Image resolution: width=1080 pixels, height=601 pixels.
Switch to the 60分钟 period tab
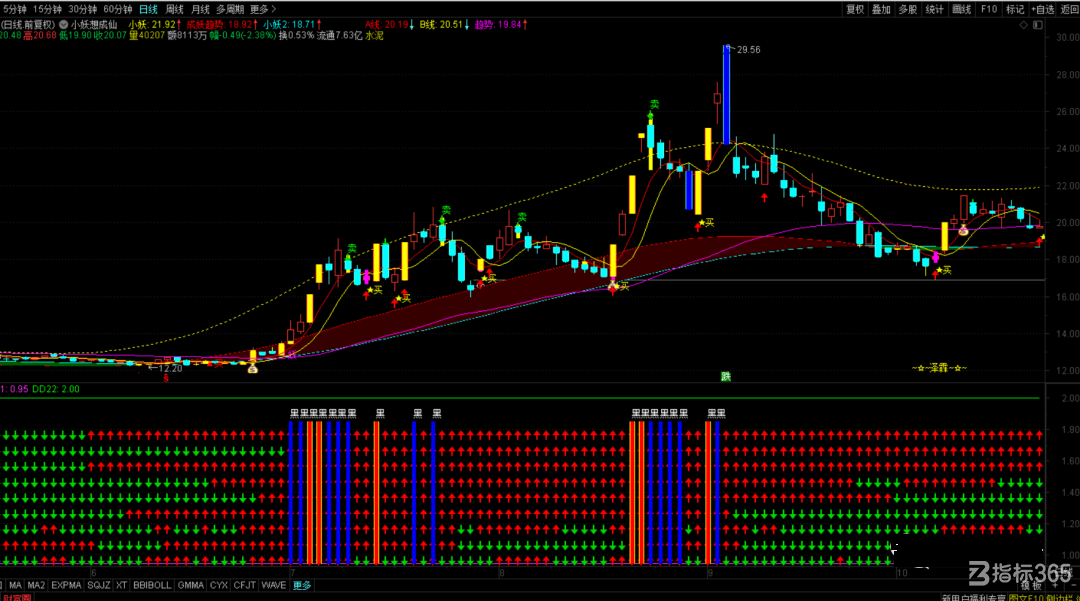(x=117, y=9)
